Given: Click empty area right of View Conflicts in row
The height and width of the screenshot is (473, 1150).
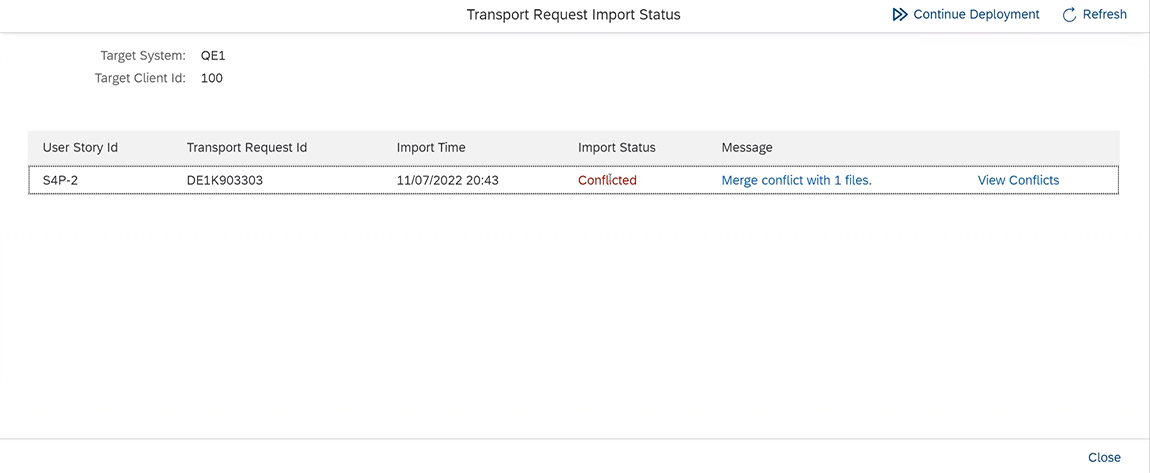Looking at the screenshot, I should click(x=1090, y=180).
